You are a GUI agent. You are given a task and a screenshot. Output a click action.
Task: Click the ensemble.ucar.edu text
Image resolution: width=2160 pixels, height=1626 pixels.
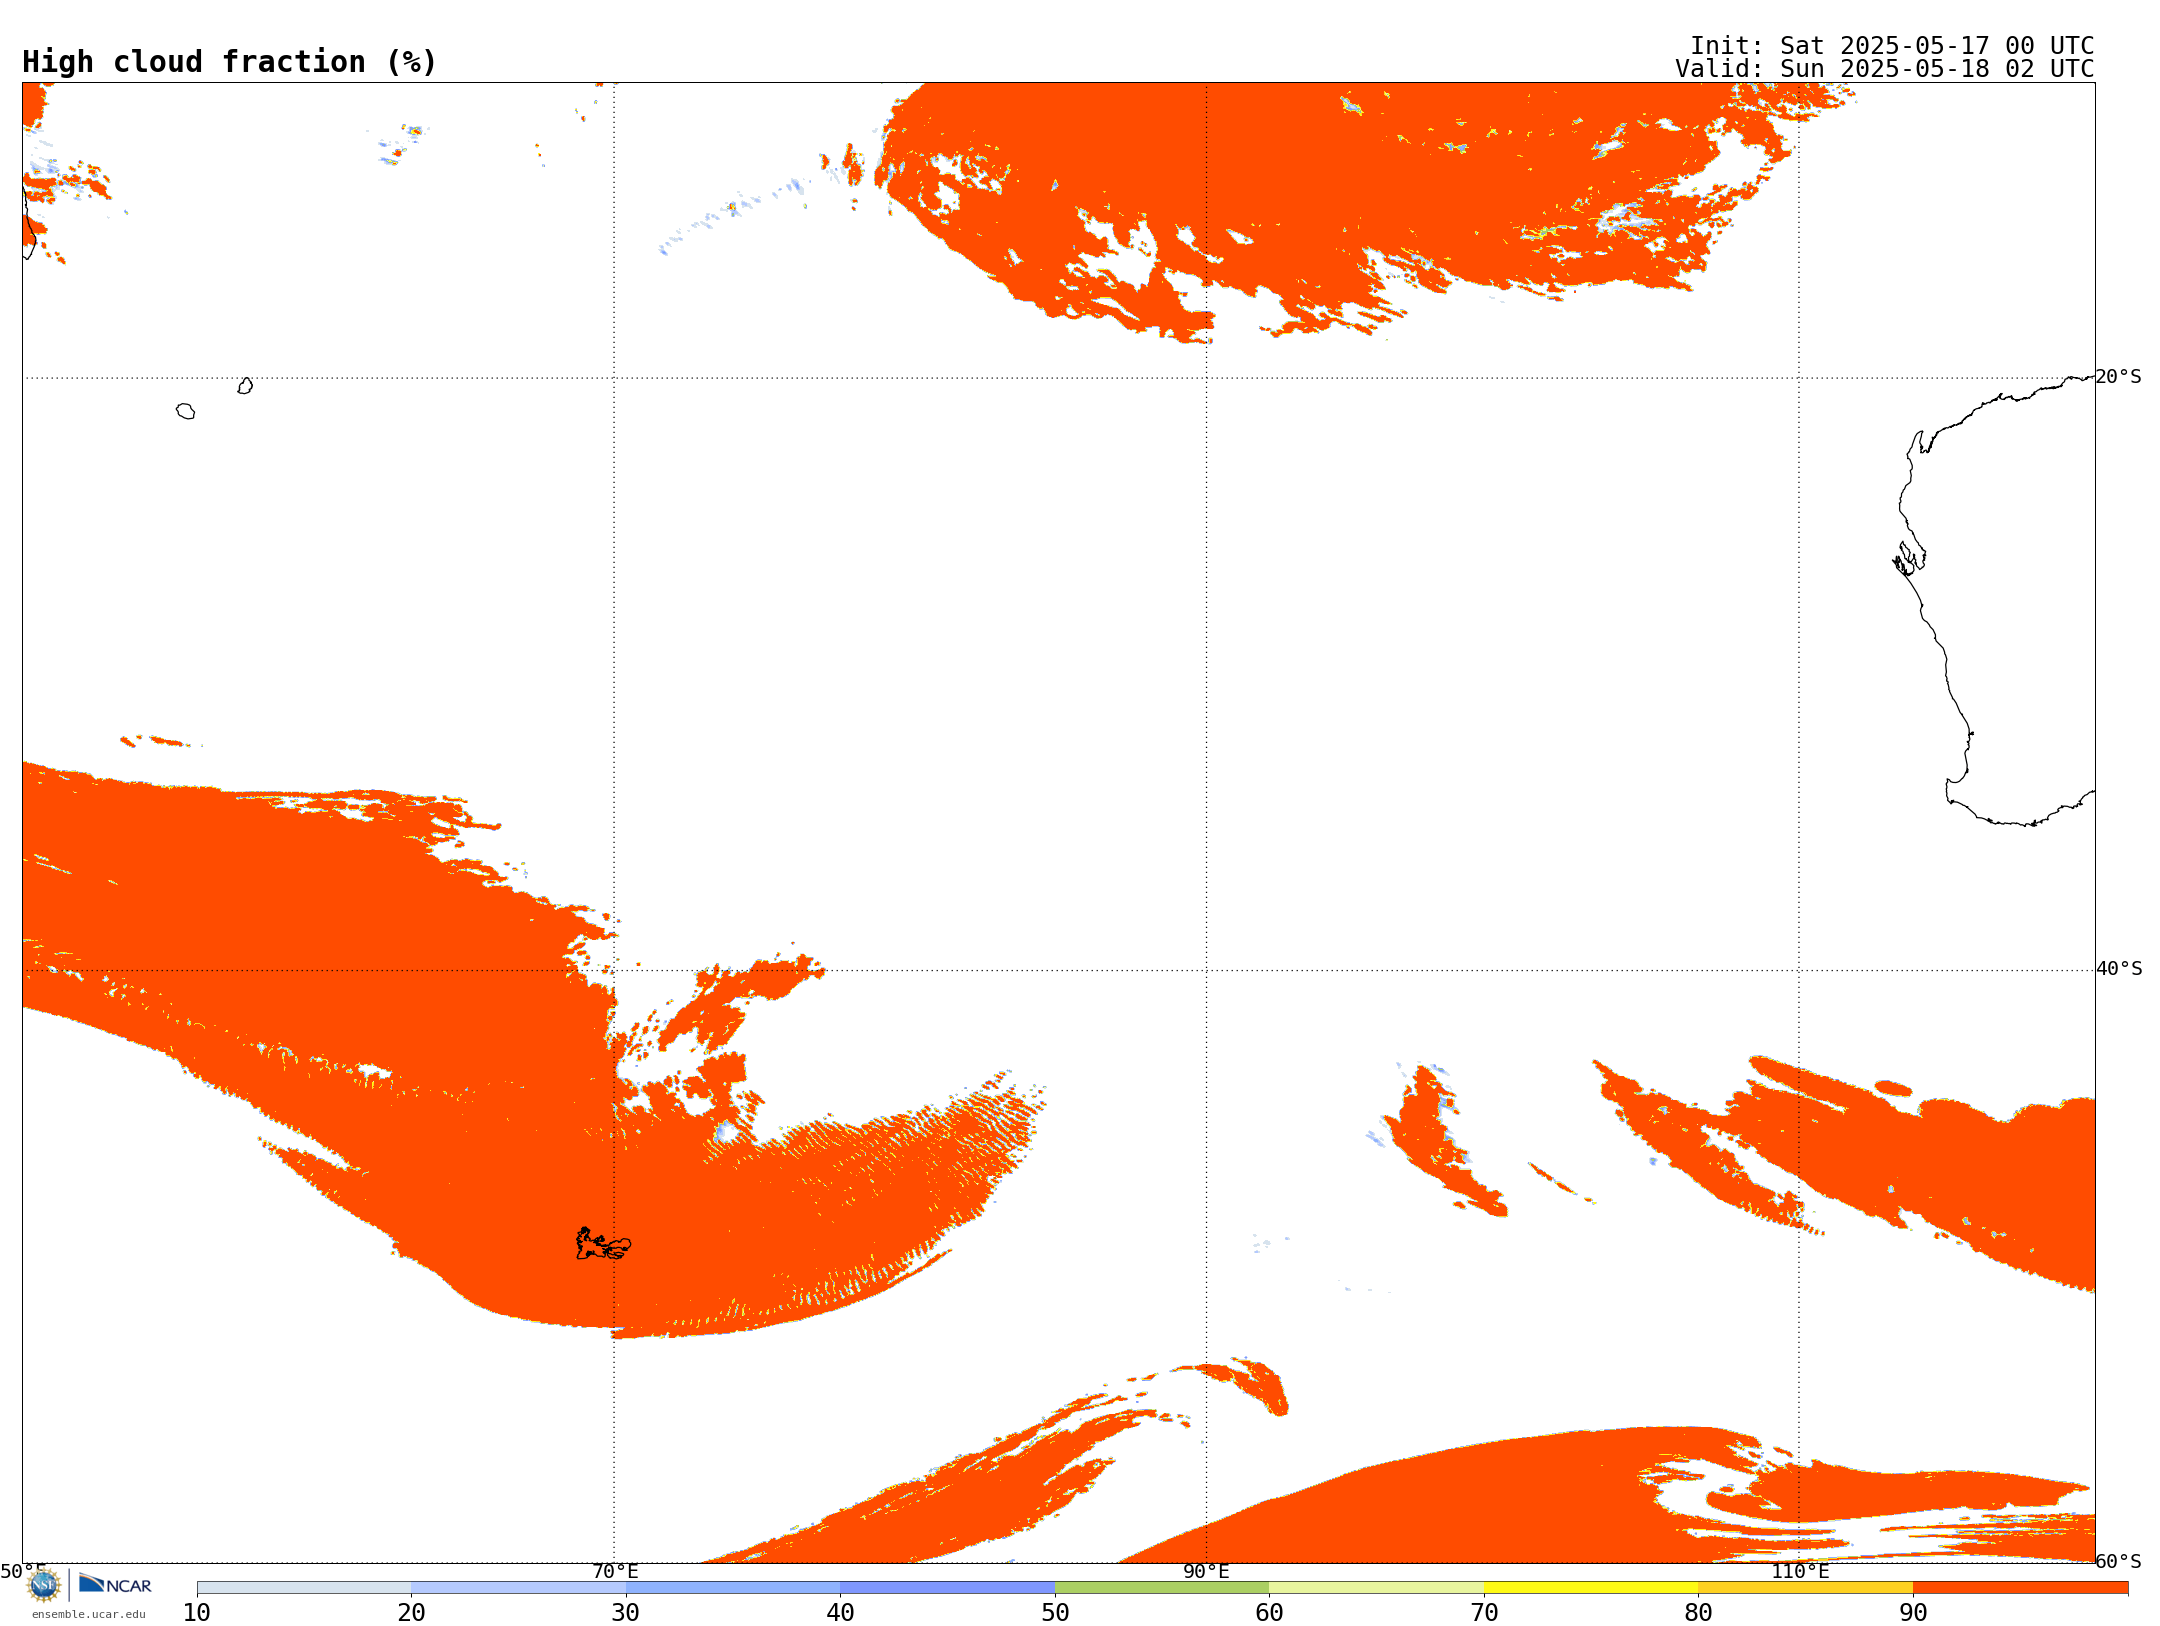click(89, 1614)
